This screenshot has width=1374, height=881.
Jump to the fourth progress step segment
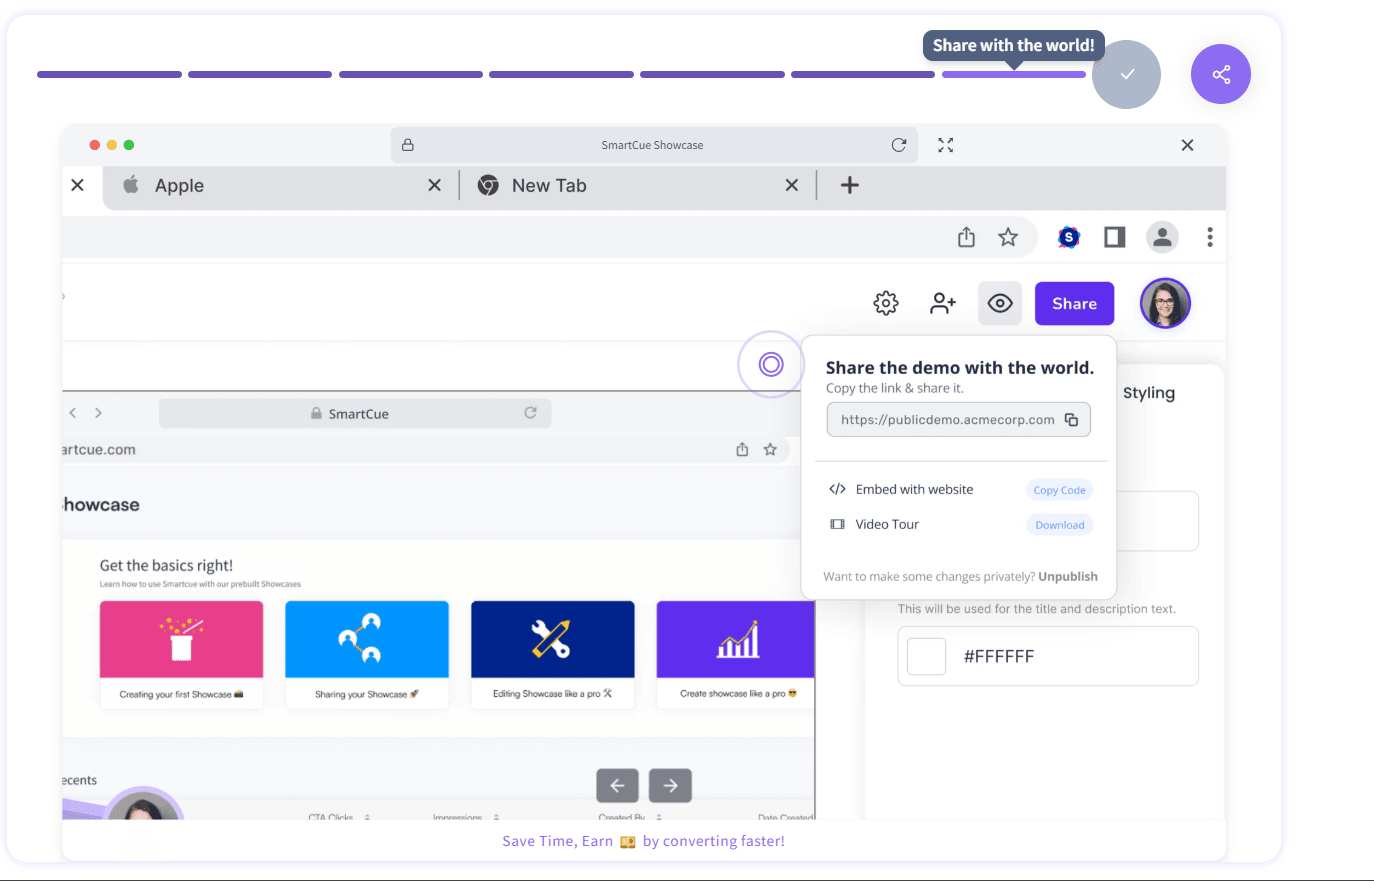click(561, 74)
